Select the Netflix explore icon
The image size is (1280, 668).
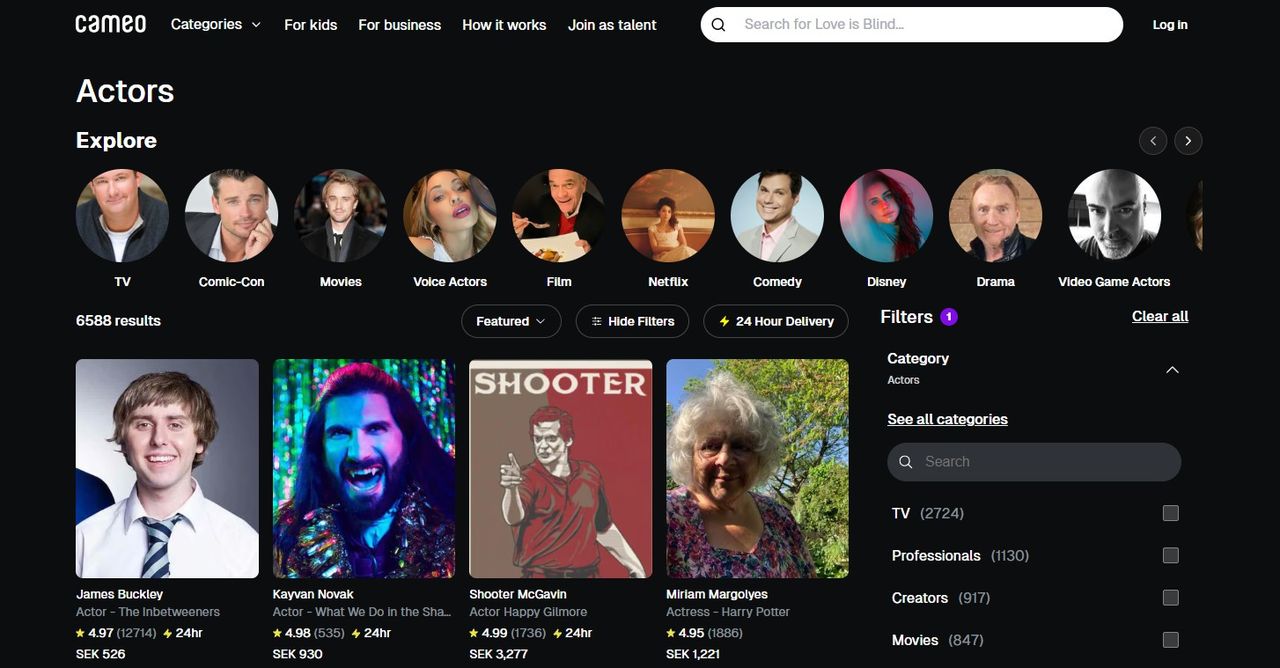click(668, 215)
